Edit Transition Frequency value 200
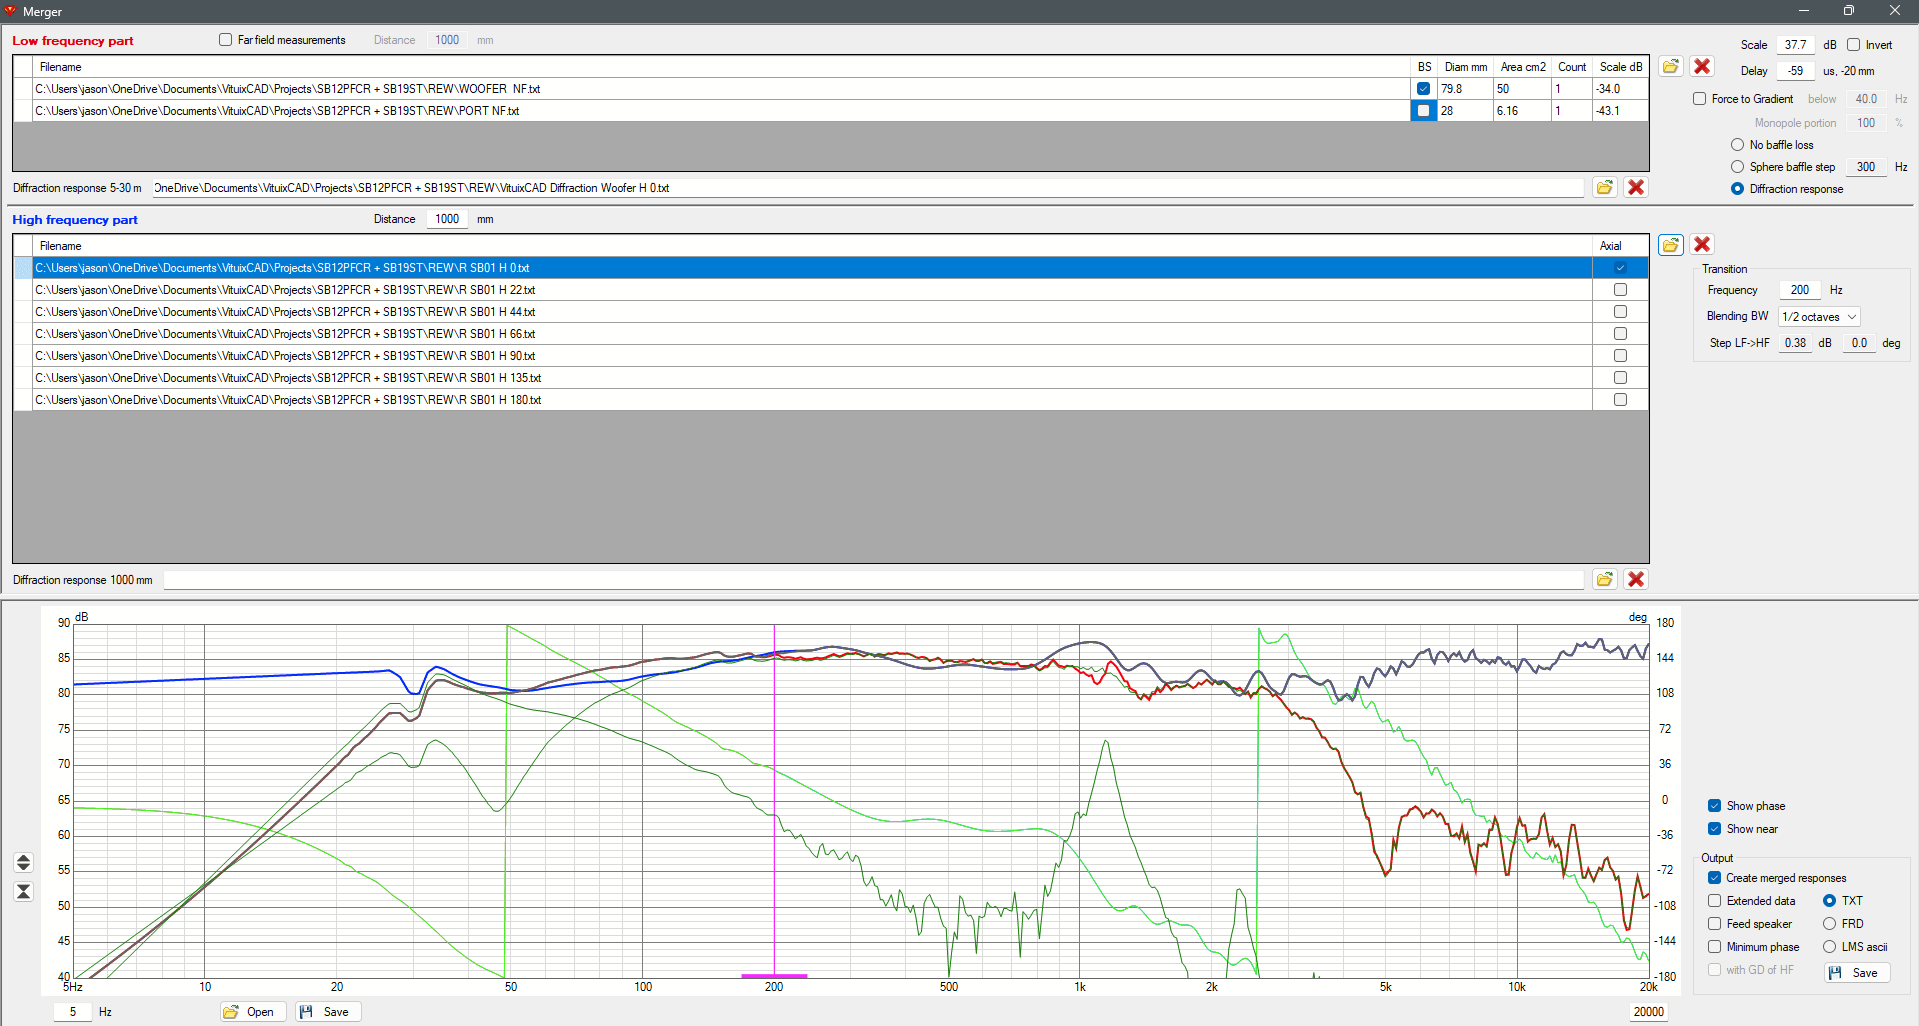The width and height of the screenshot is (1919, 1026). tap(1800, 290)
